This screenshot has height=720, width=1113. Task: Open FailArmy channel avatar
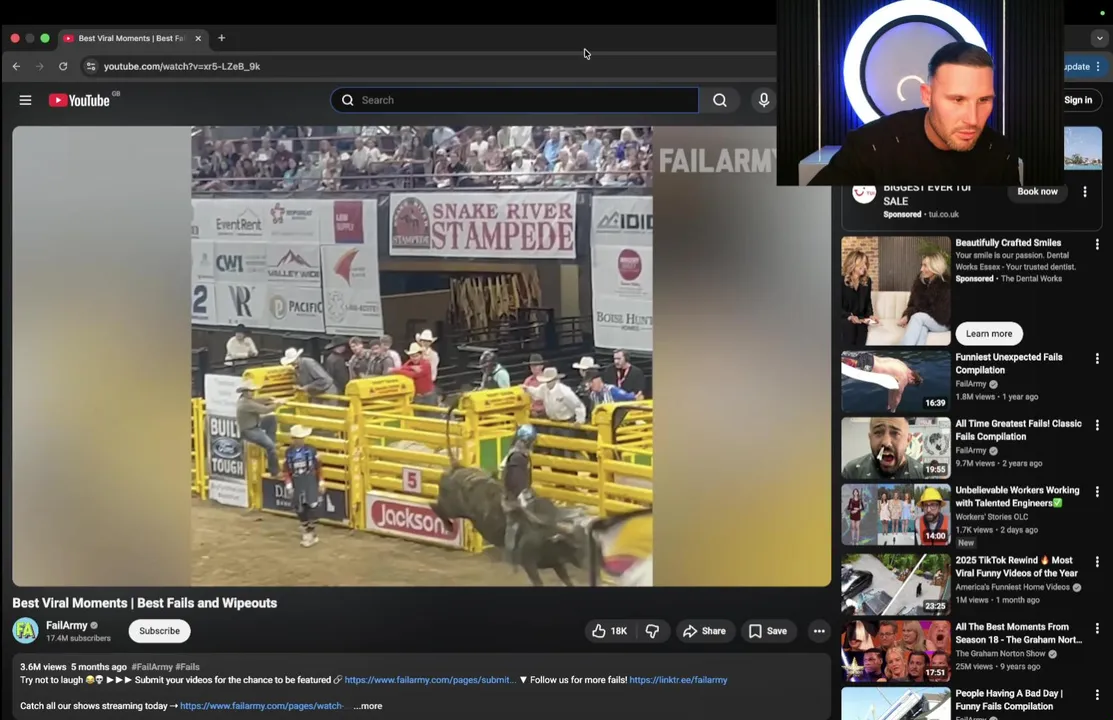(x=26, y=631)
